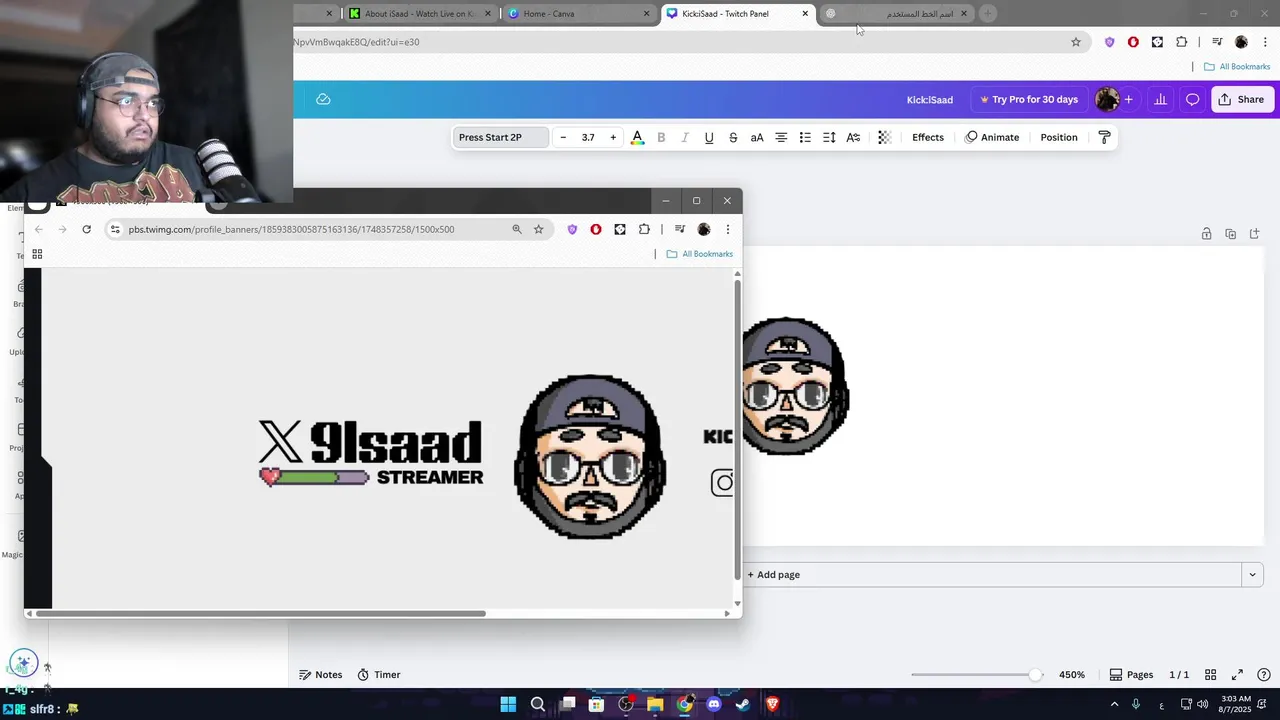Add collaborator with the plus icon

click(1128, 99)
